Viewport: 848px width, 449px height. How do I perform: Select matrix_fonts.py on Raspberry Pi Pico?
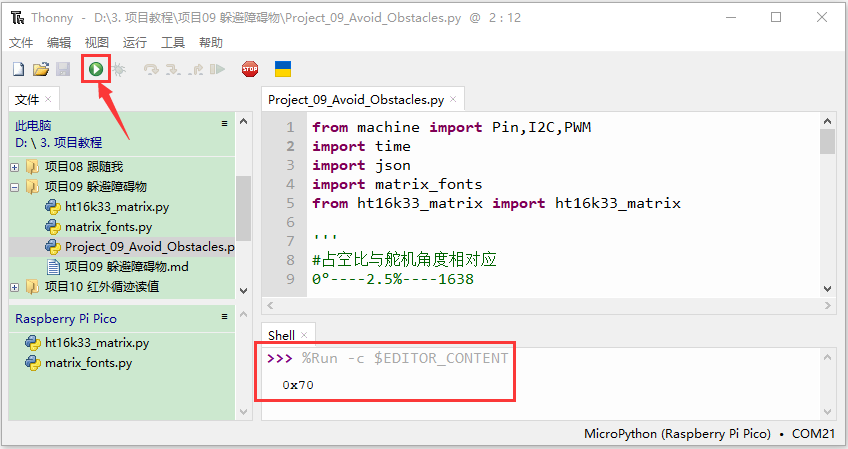88,362
